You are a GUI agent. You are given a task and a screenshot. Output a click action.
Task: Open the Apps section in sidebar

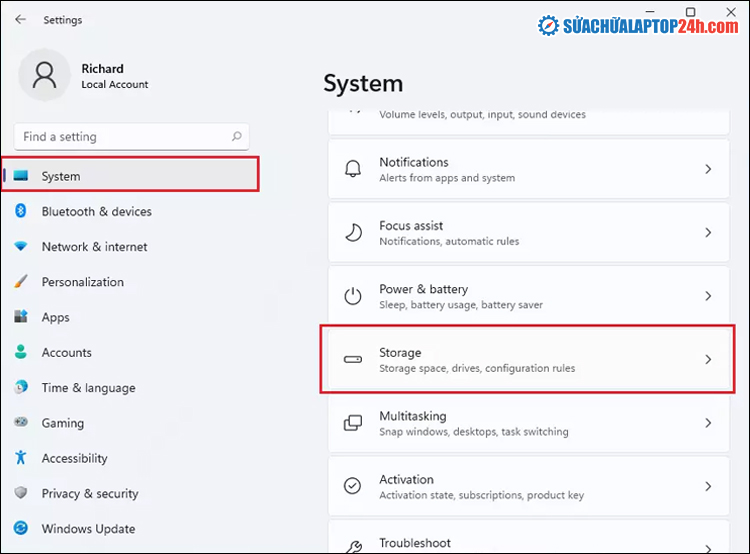(56, 317)
